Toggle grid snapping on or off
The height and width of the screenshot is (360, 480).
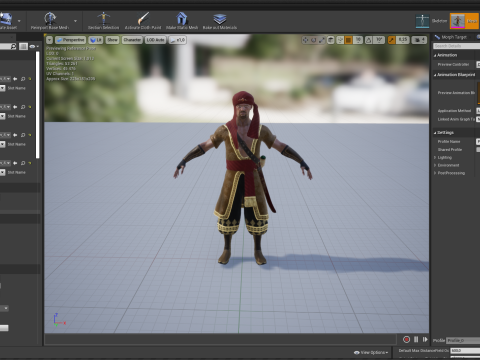(x=348, y=40)
